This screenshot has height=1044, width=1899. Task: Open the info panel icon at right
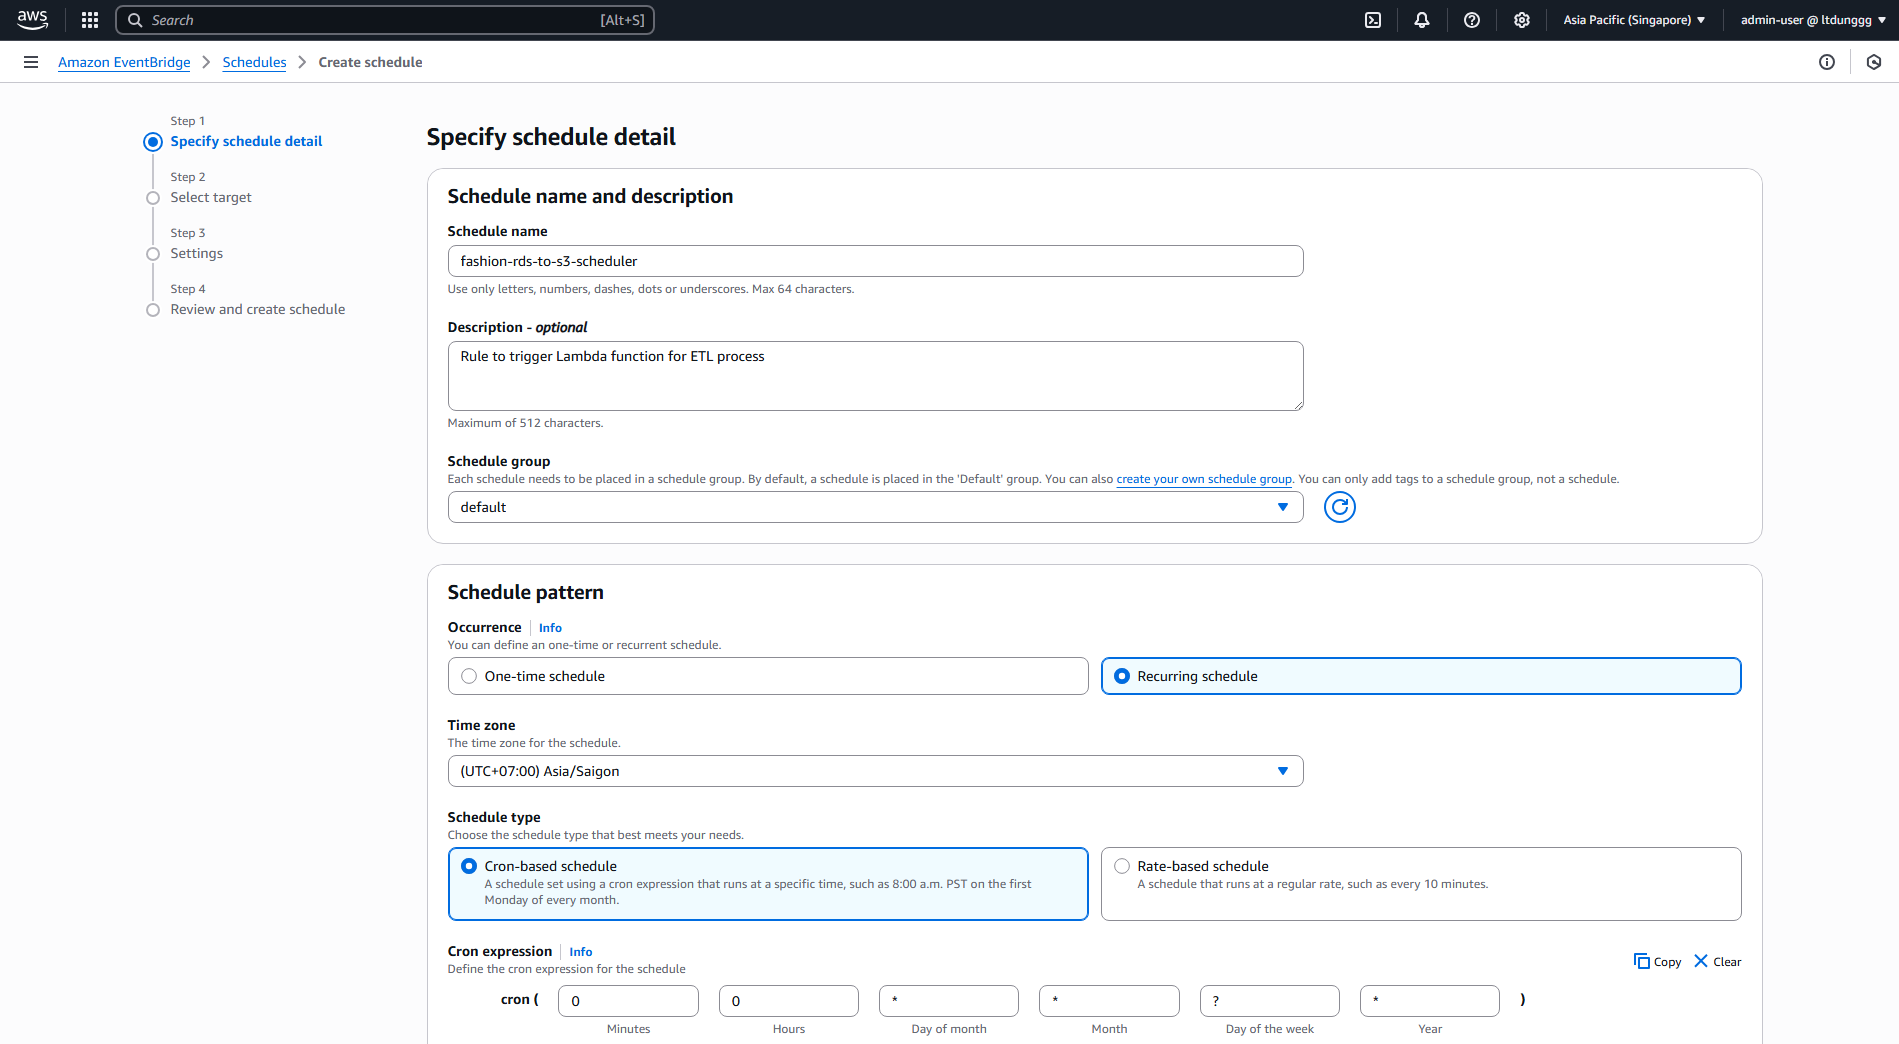click(x=1827, y=62)
